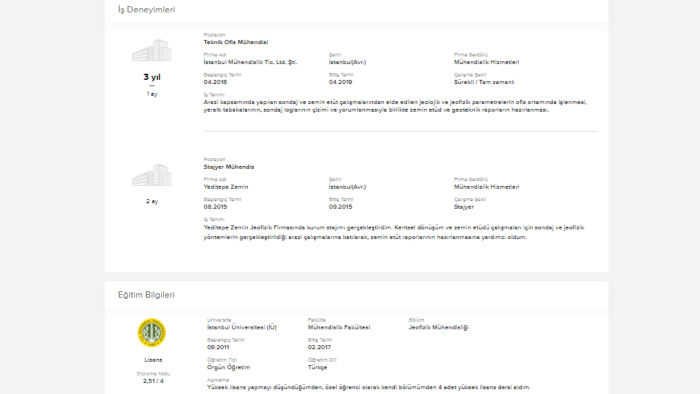Click the 1 ay label under 3 yıl
Screen dimensions: 700x394
152,94
